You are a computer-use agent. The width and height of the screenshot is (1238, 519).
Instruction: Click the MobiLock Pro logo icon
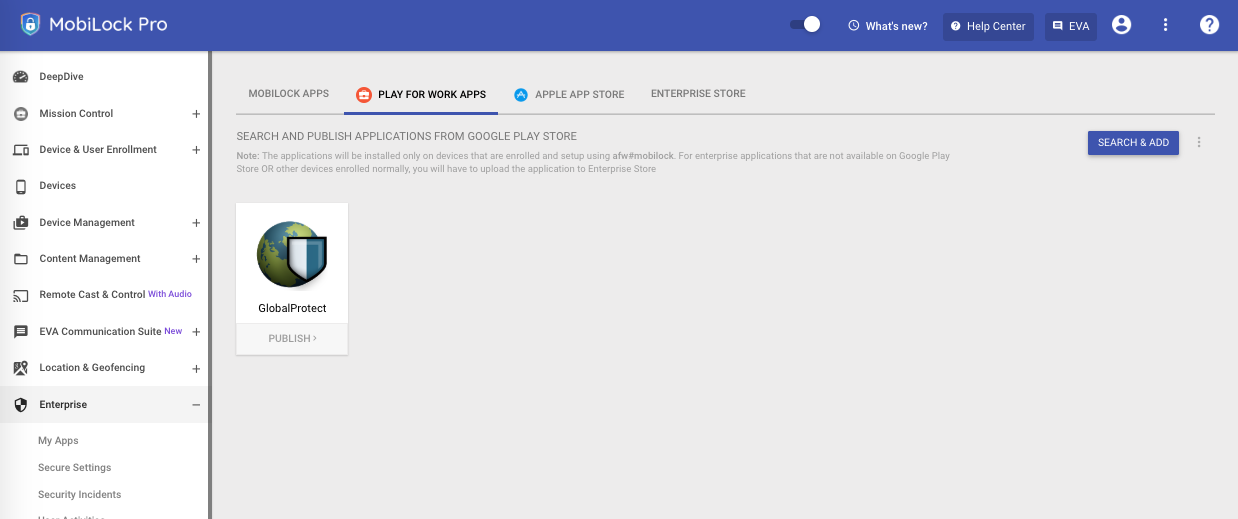[x=31, y=25]
